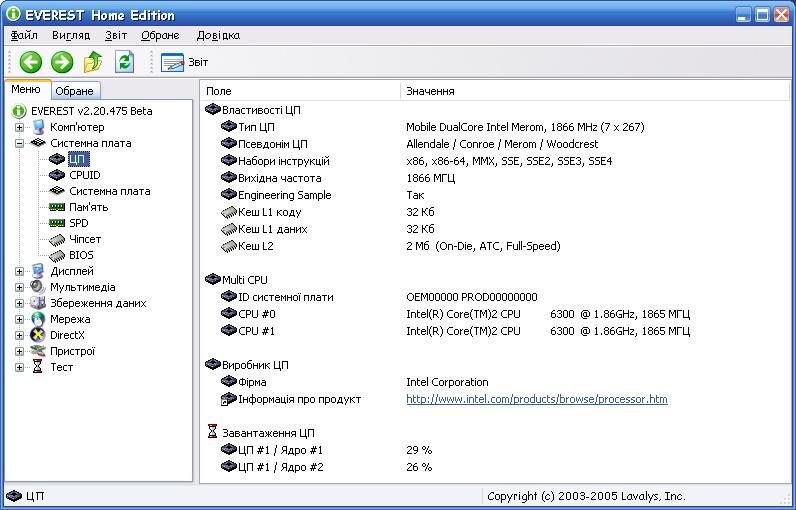Select the Engineering Sample row
796x510 pixels.
point(495,195)
